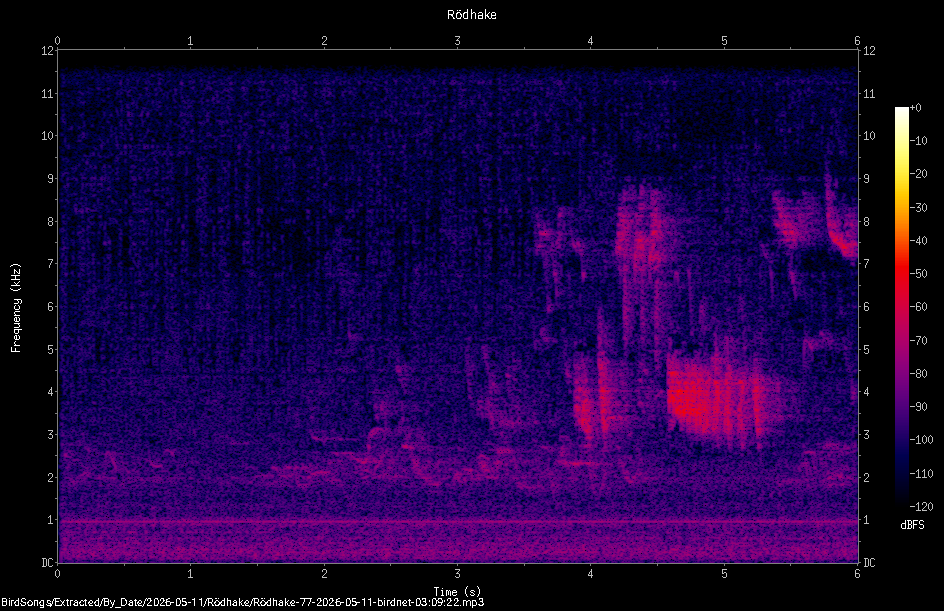Click the 1 second tick on bottom axis

190,574
